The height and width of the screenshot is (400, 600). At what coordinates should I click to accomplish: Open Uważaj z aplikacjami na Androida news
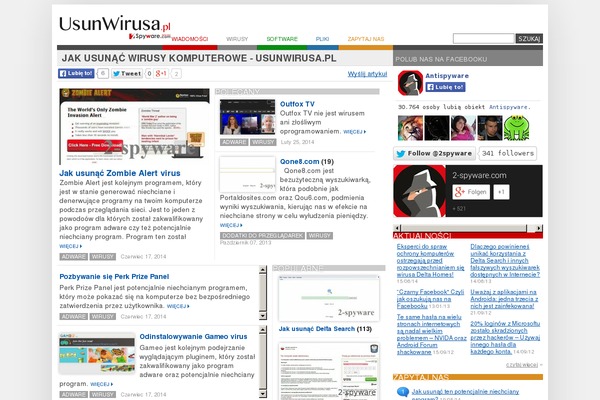504,299
